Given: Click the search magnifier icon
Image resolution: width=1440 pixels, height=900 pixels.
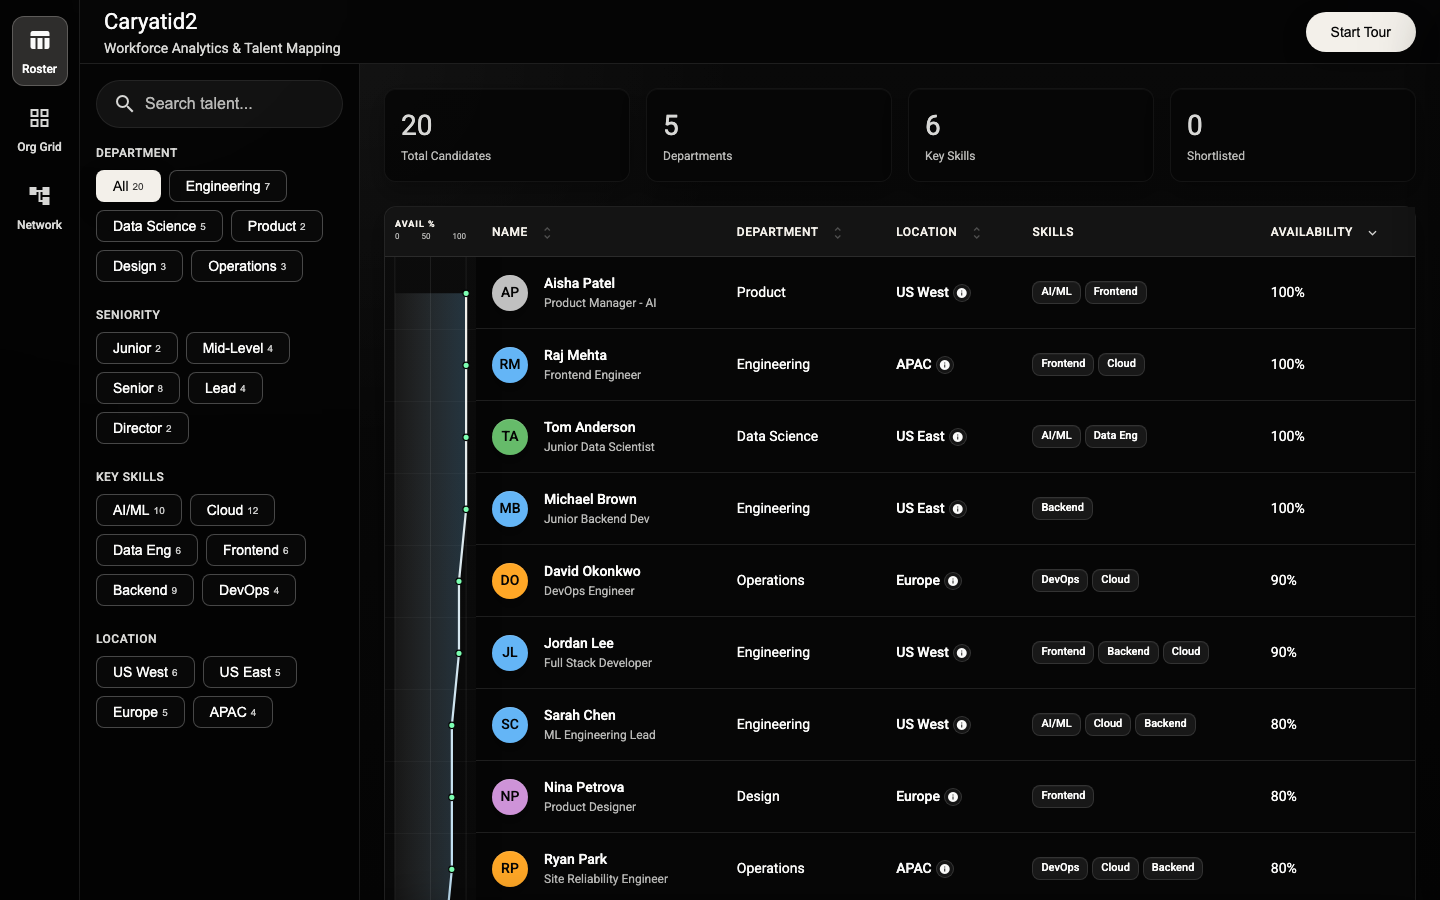Looking at the screenshot, I should 125,104.
